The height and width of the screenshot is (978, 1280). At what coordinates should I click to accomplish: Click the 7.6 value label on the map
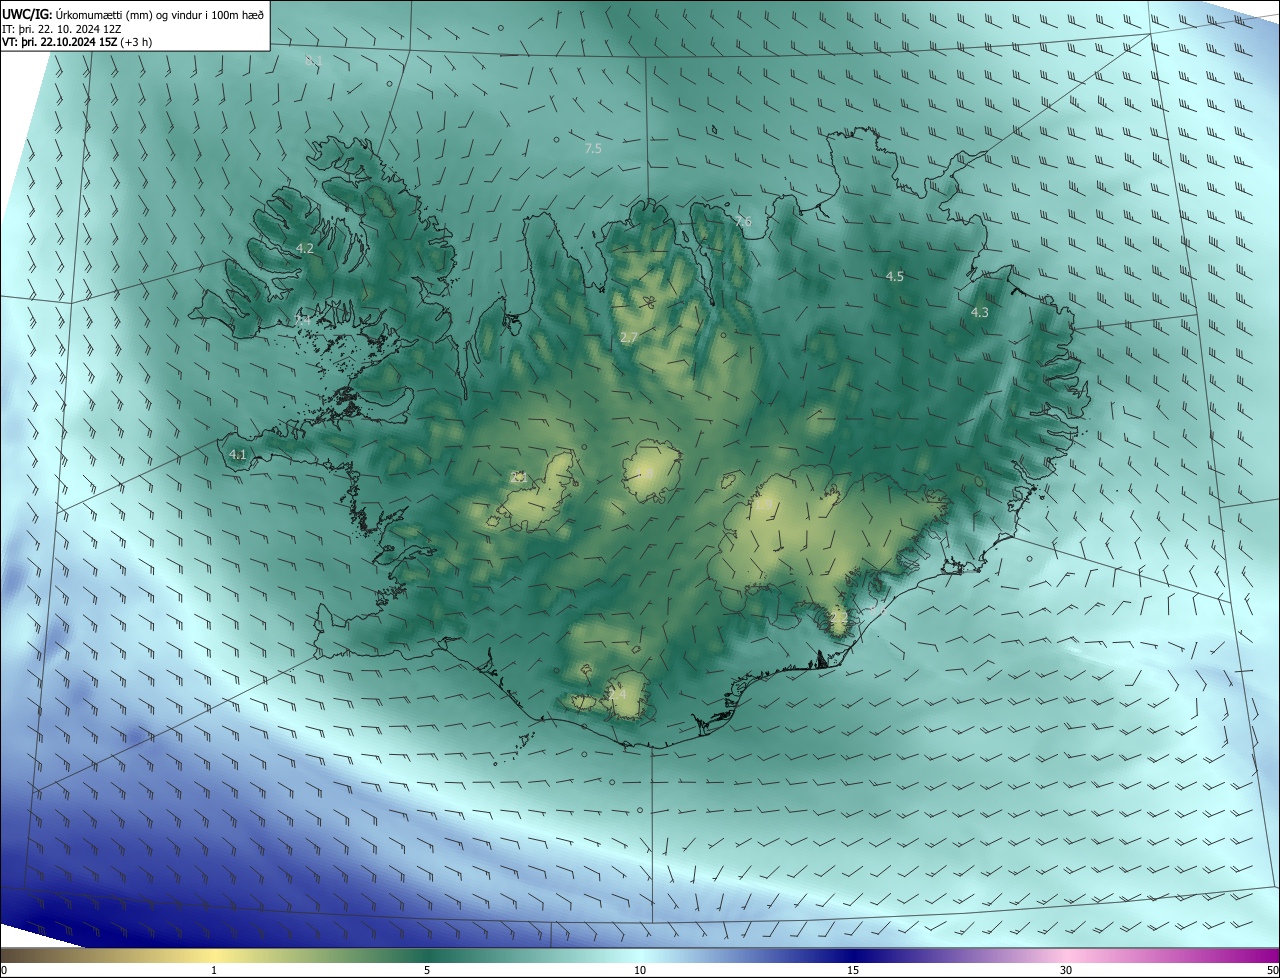tap(742, 222)
